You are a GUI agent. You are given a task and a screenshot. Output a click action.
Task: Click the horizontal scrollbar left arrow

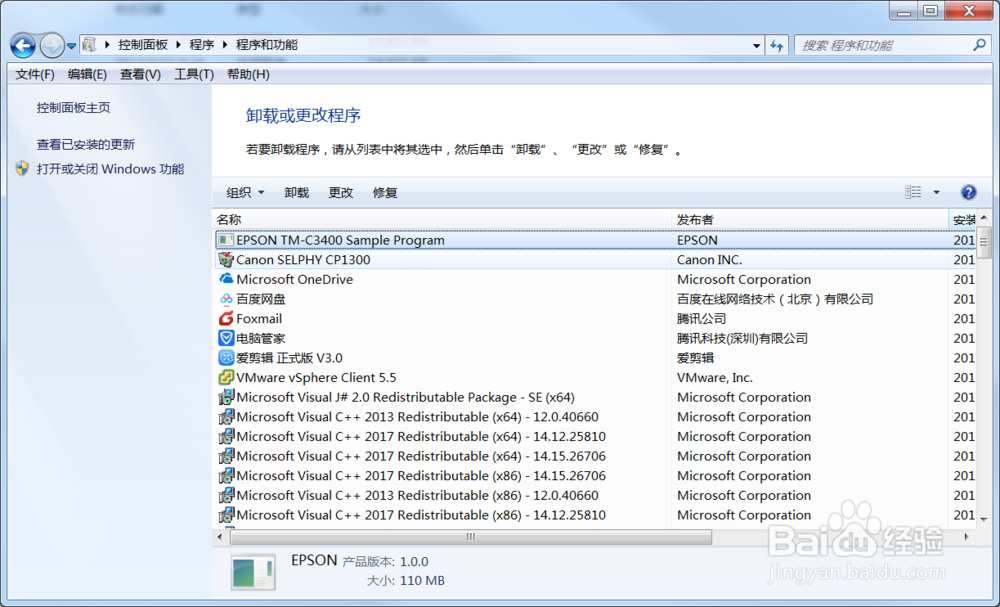pyautogui.click(x=220, y=537)
